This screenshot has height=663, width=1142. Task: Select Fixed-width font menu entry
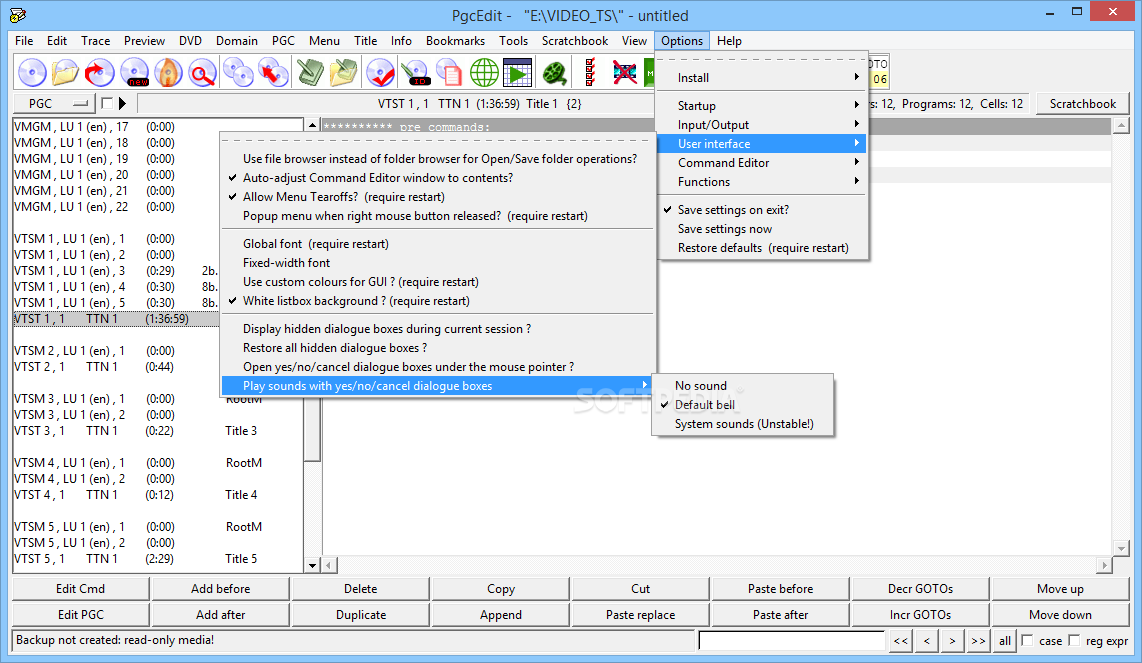[438, 263]
